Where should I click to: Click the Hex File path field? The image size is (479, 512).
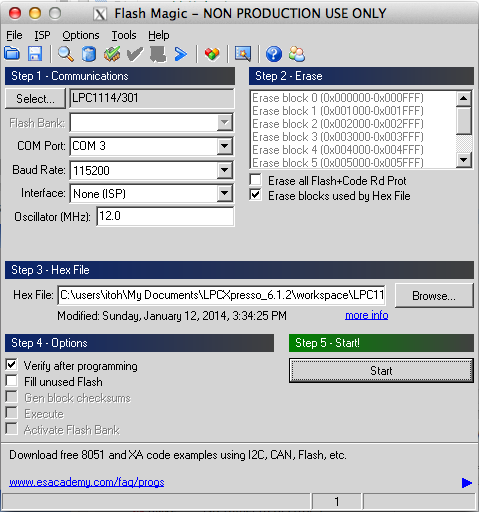[x=221, y=295]
